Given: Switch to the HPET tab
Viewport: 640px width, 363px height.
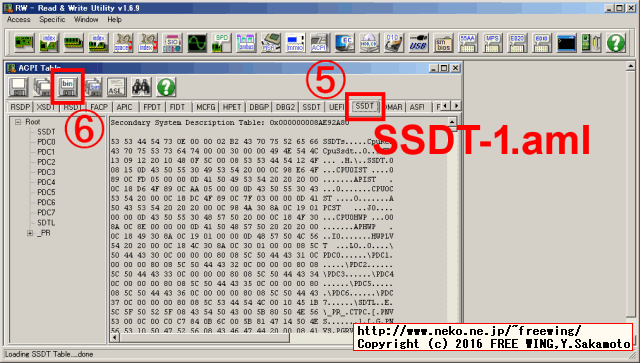Looking at the screenshot, I should pyautogui.click(x=232, y=107).
